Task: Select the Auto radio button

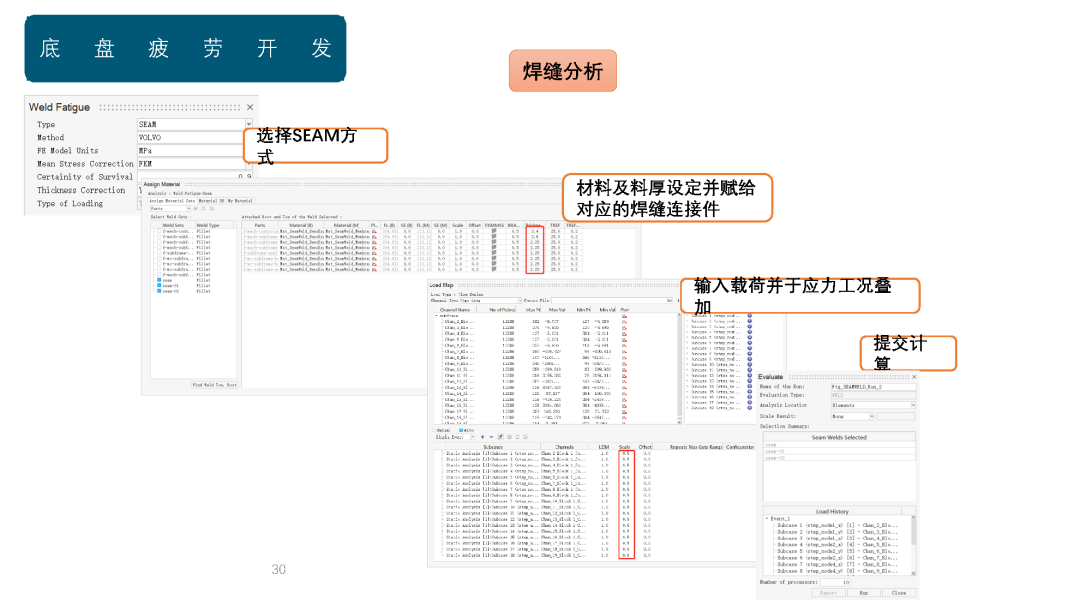Action: 461,431
